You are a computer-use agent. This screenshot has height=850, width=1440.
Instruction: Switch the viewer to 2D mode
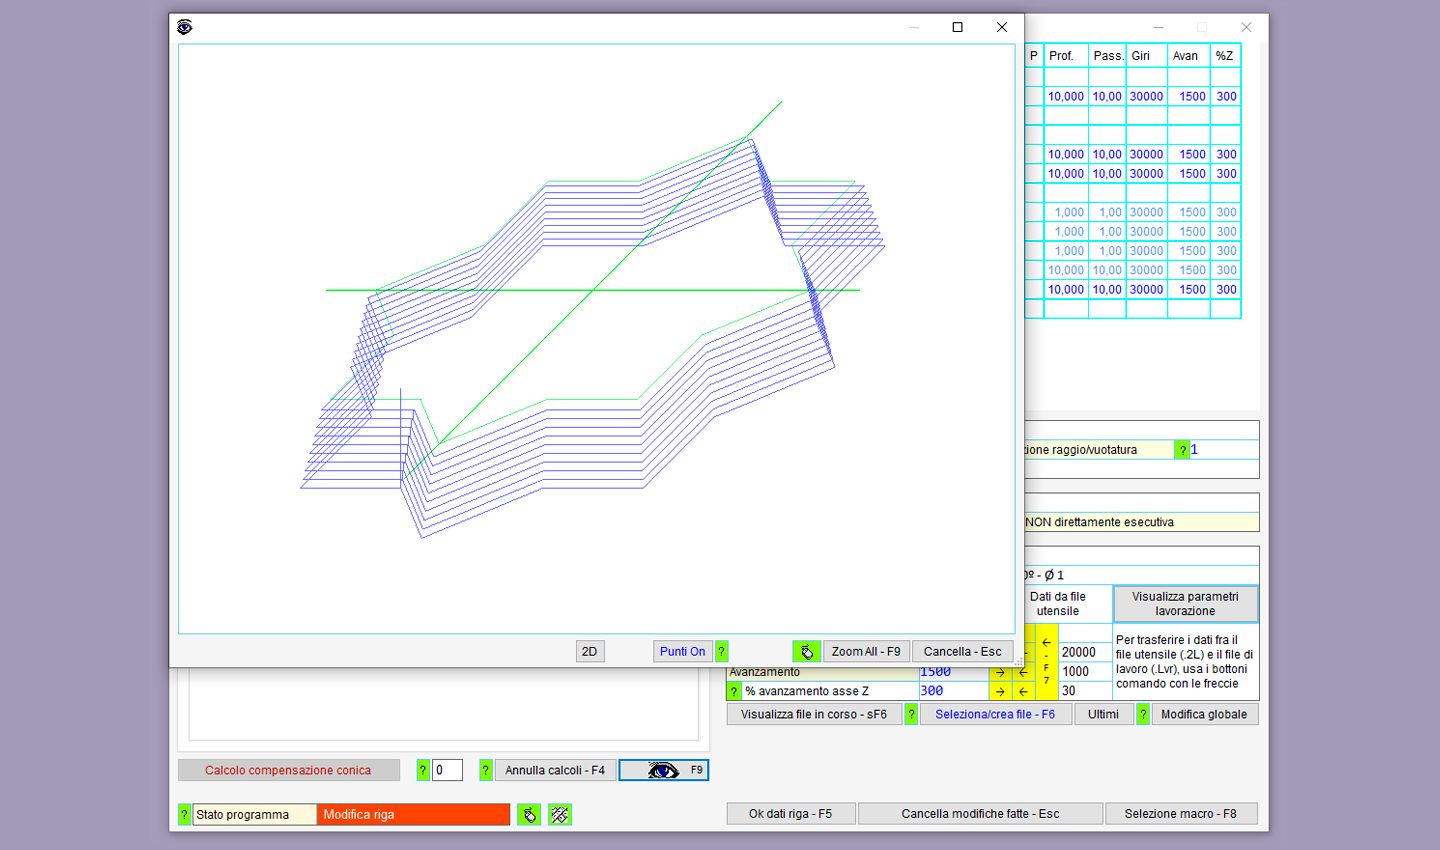click(590, 651)
